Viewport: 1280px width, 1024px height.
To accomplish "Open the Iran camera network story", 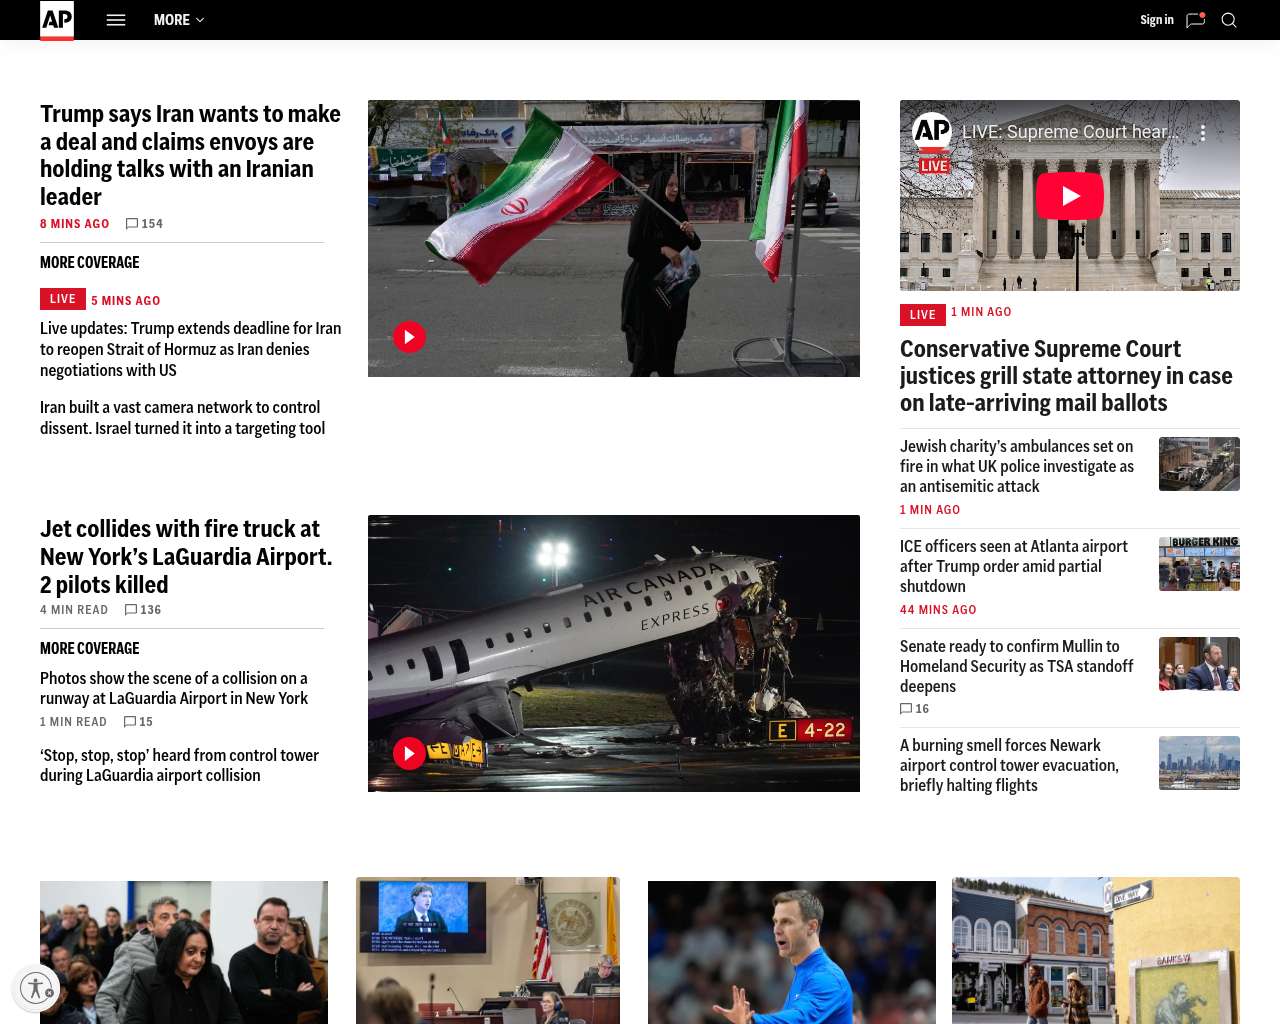I will (182, 418).
